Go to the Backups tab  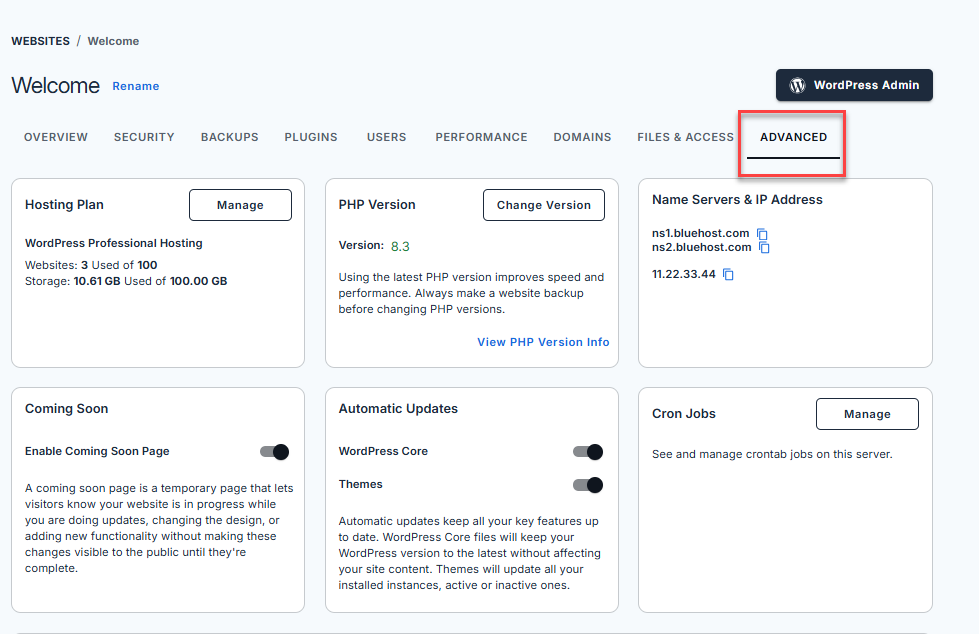(229, 137)
